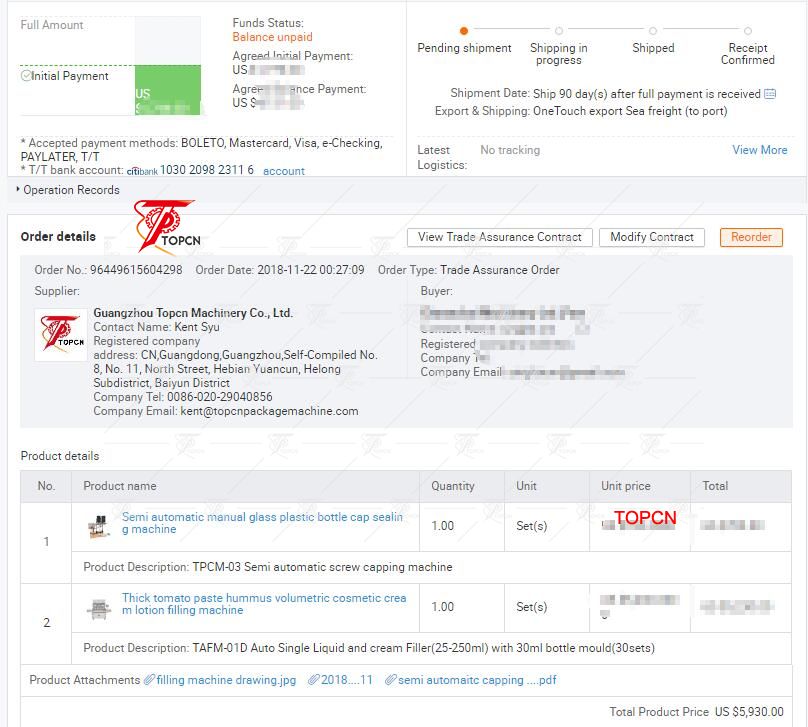Click the Shipping in progress step dot
Image resolution: width=808 pixels, height=727 pixels.
coord(559,31)
